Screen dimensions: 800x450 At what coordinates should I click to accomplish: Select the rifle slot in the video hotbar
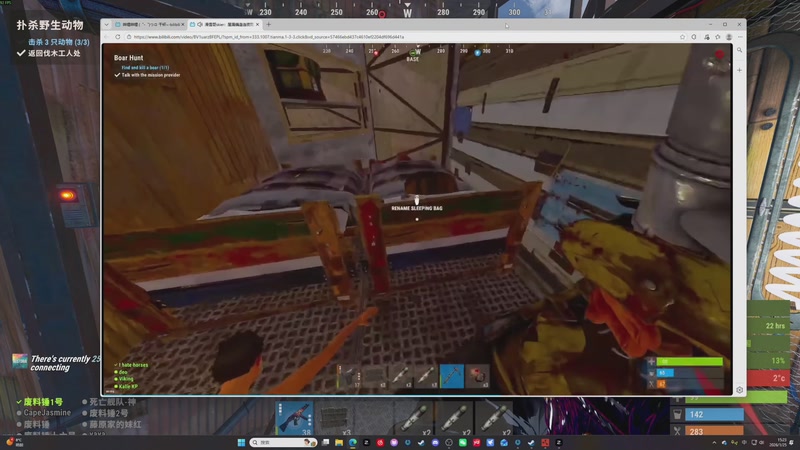(x=349, y=376)
